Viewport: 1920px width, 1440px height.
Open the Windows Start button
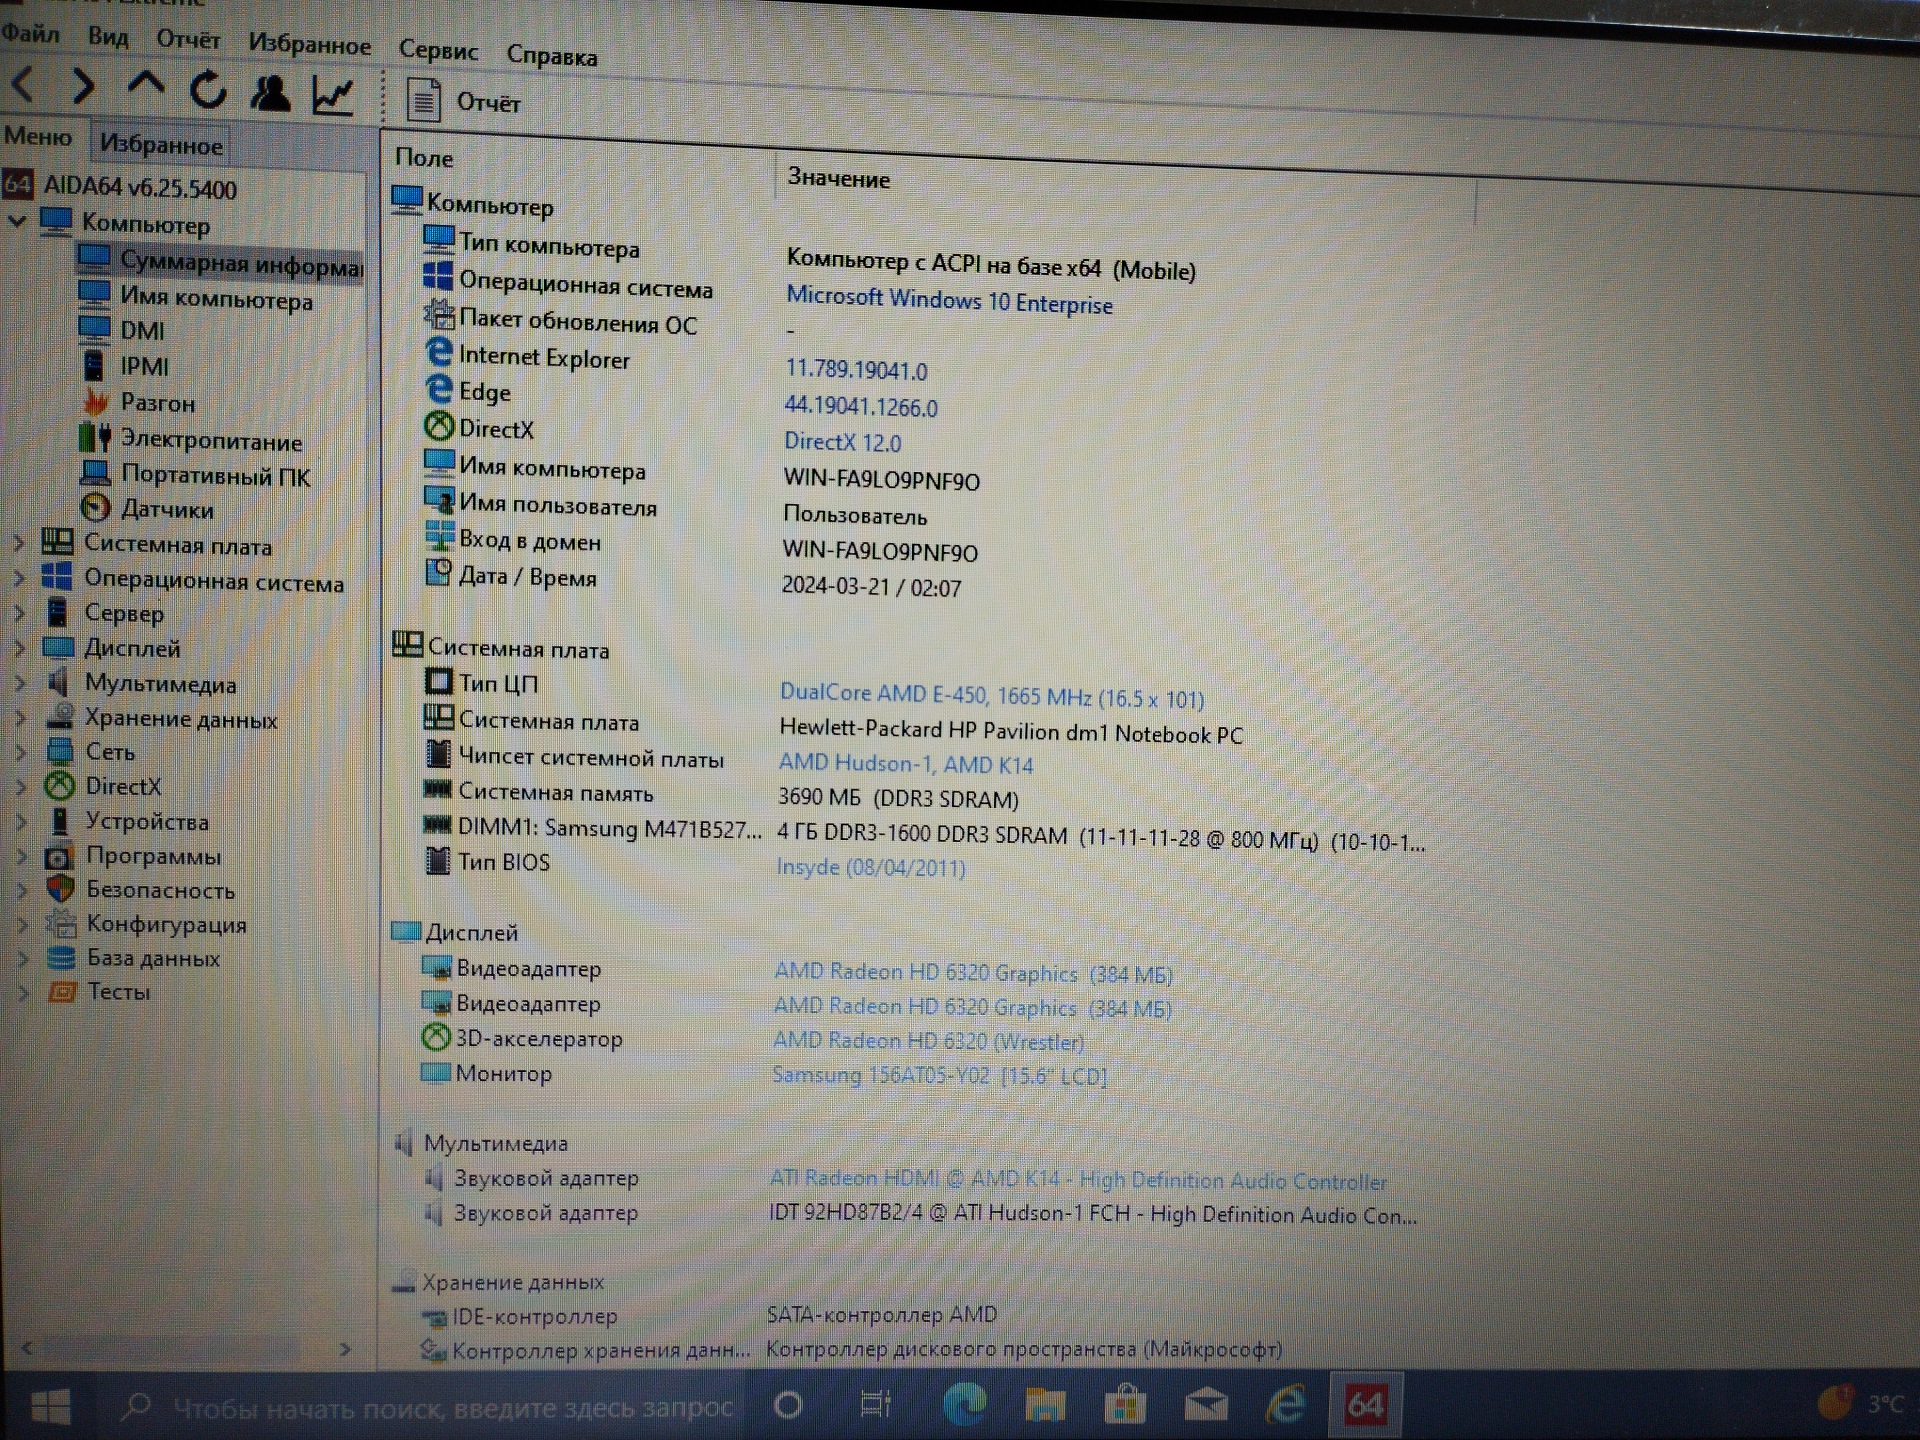tap(50, 1406)
